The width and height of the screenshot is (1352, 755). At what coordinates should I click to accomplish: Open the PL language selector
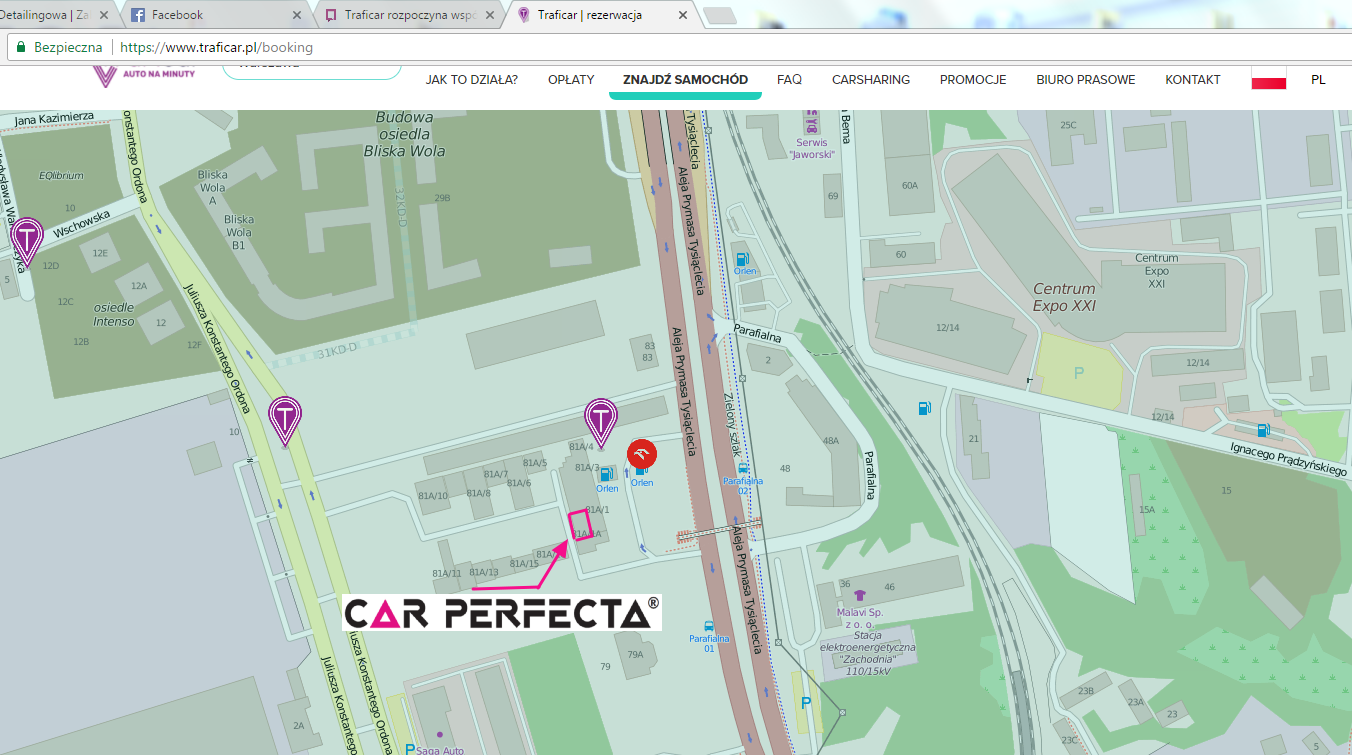click(x=1318, y=79)
